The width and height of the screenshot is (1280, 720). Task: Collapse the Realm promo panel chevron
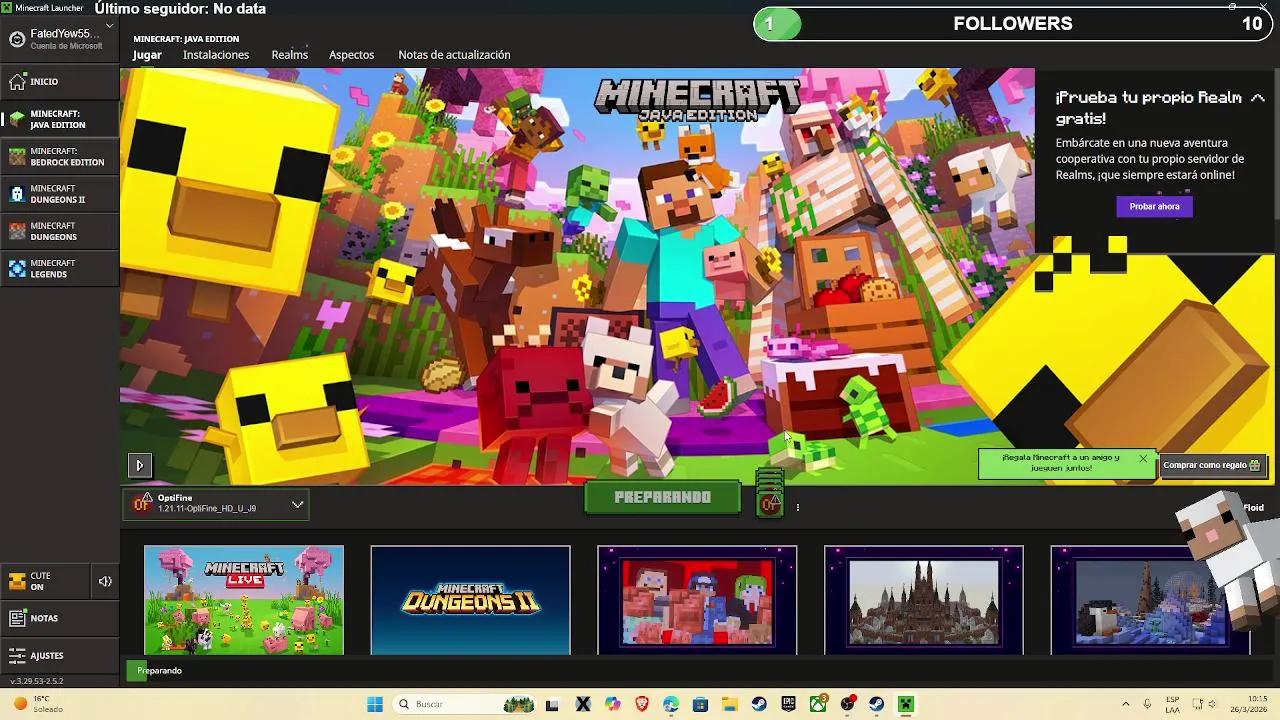click(1258, 98)
